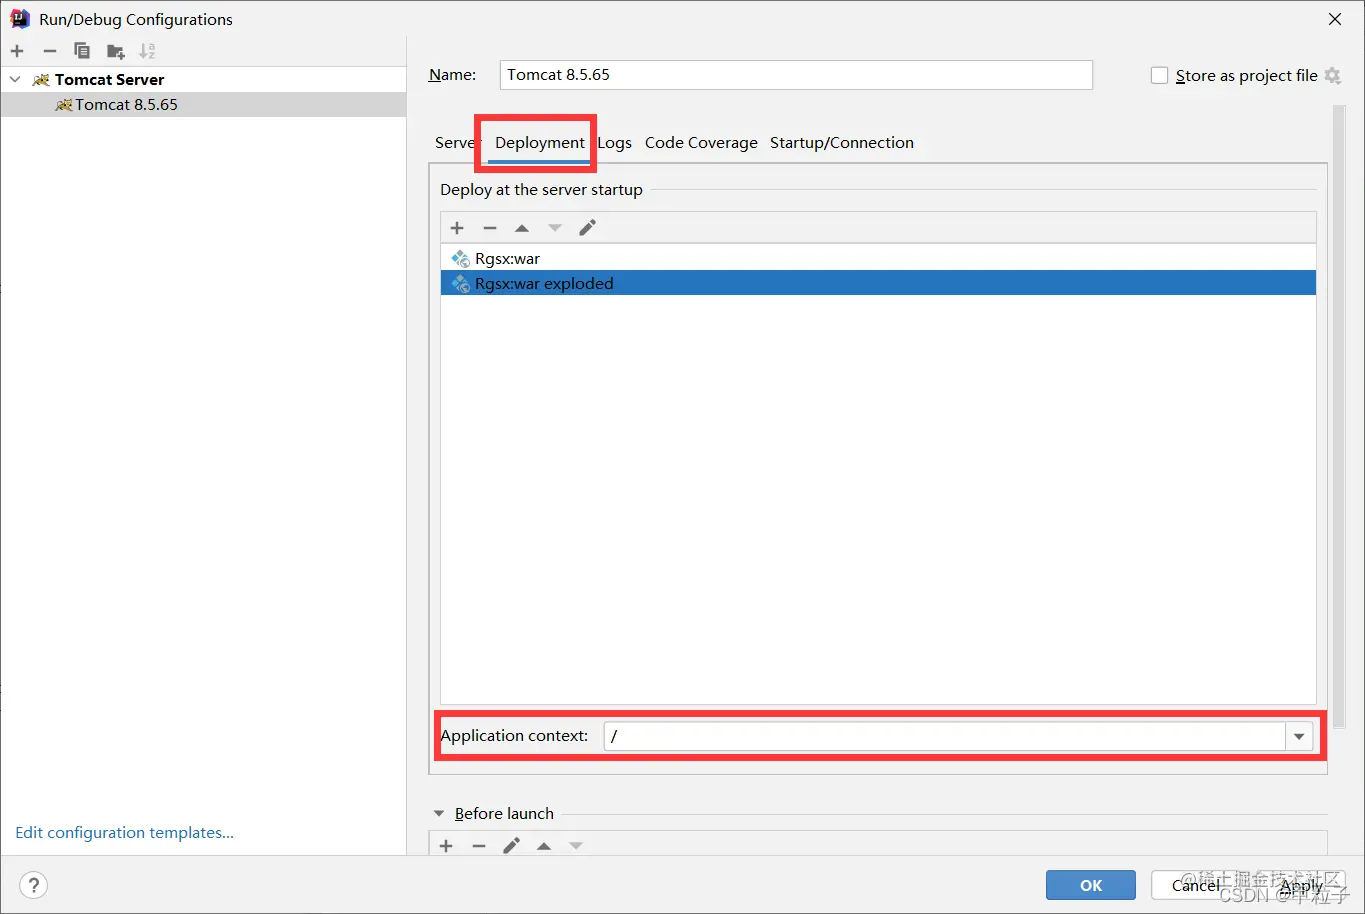Open project file storage settings gear
The image size is (1365, 914).
pos(1332,75)
